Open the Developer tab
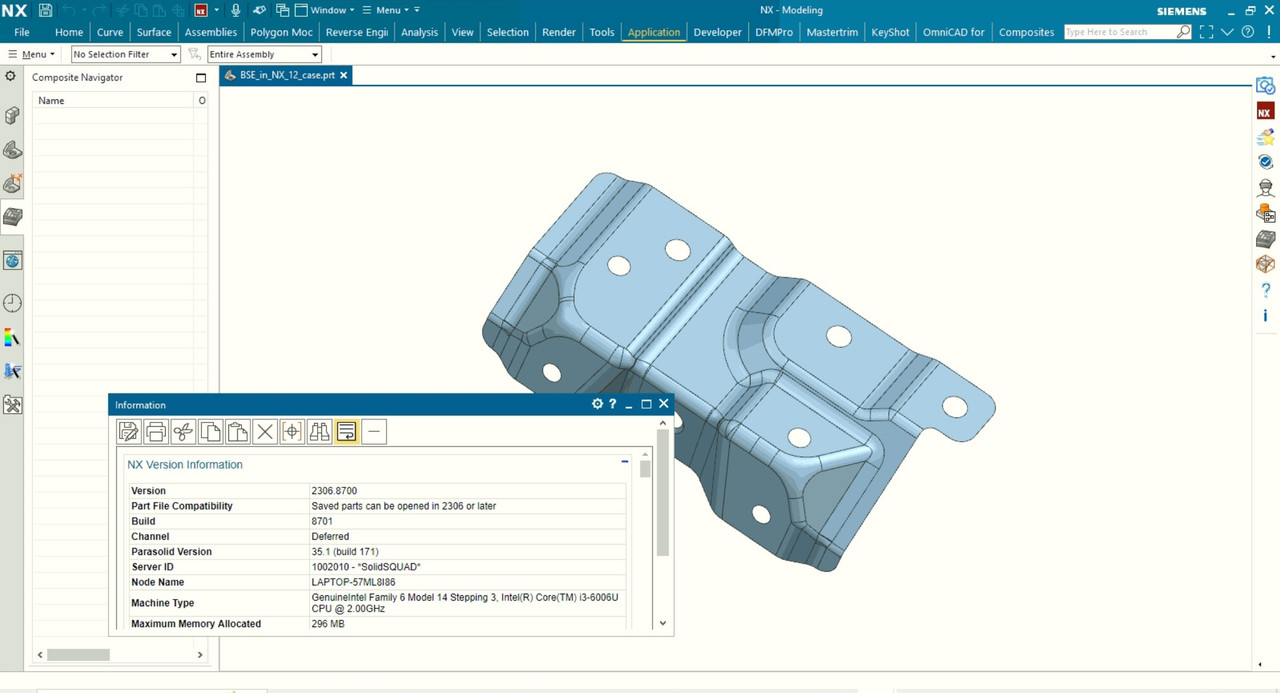1280x693 pixels. 718,32
